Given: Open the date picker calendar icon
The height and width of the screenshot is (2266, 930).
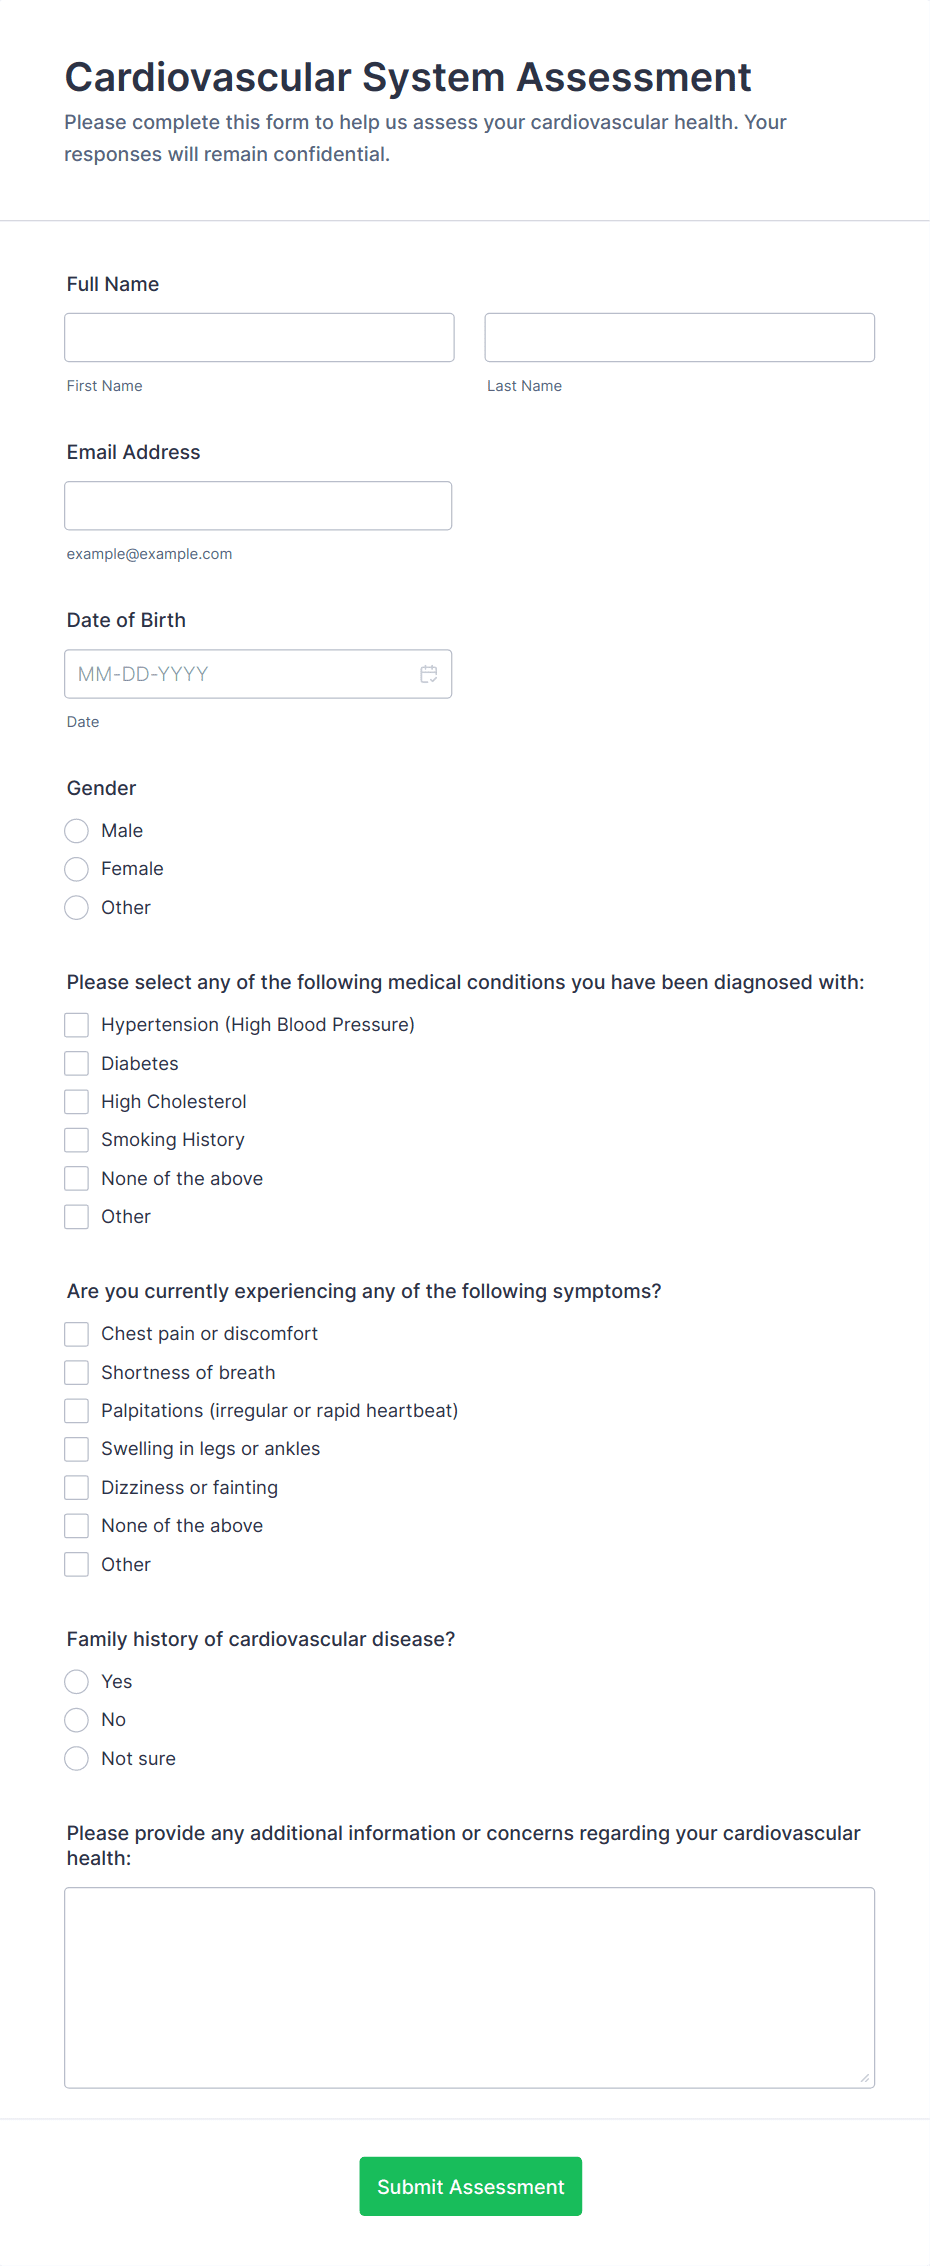Looking at the screenshot, I should click(x=429, y=674).
